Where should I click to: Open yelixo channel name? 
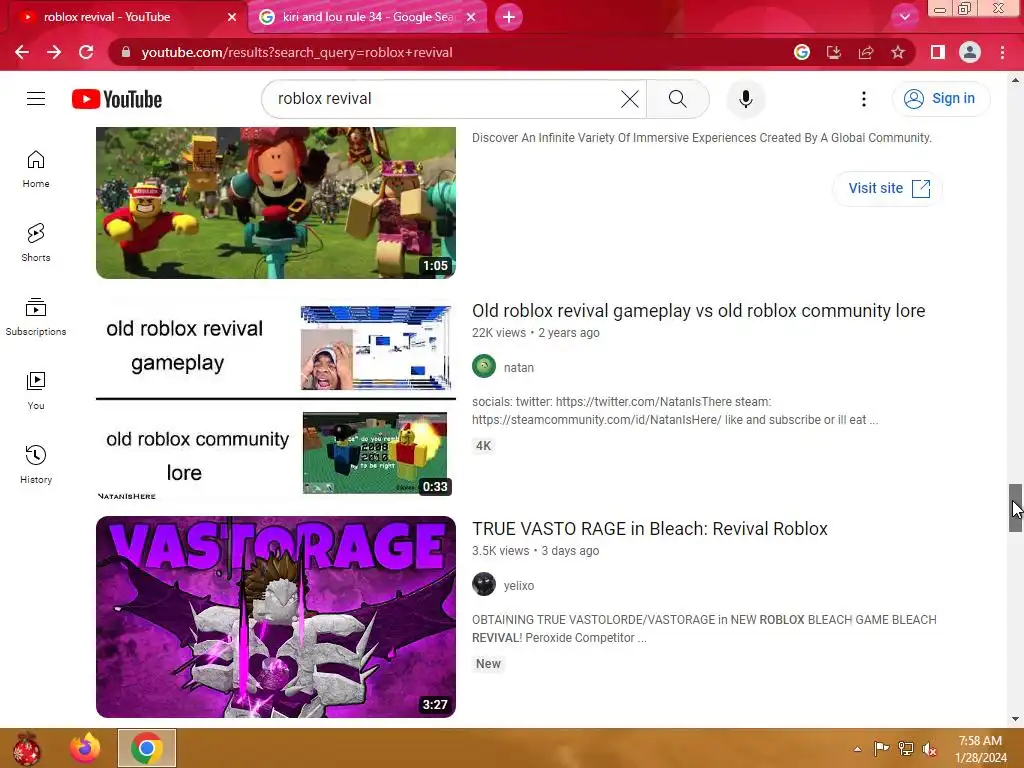pyautogui.click(x=519, y=586)
